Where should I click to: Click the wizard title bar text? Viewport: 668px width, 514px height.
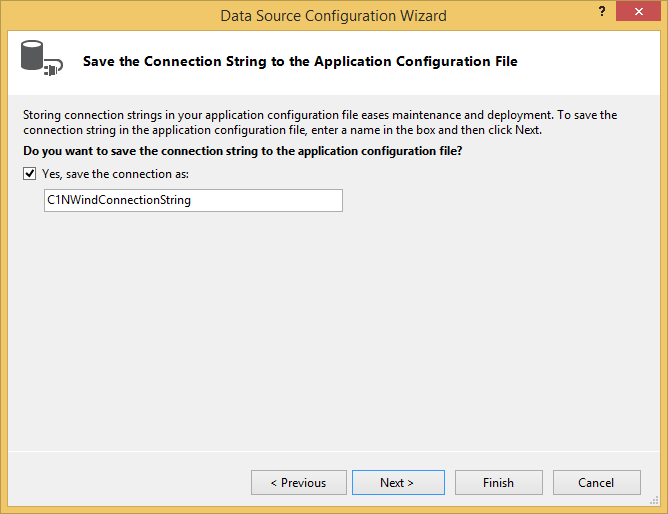tap(334, 16)
